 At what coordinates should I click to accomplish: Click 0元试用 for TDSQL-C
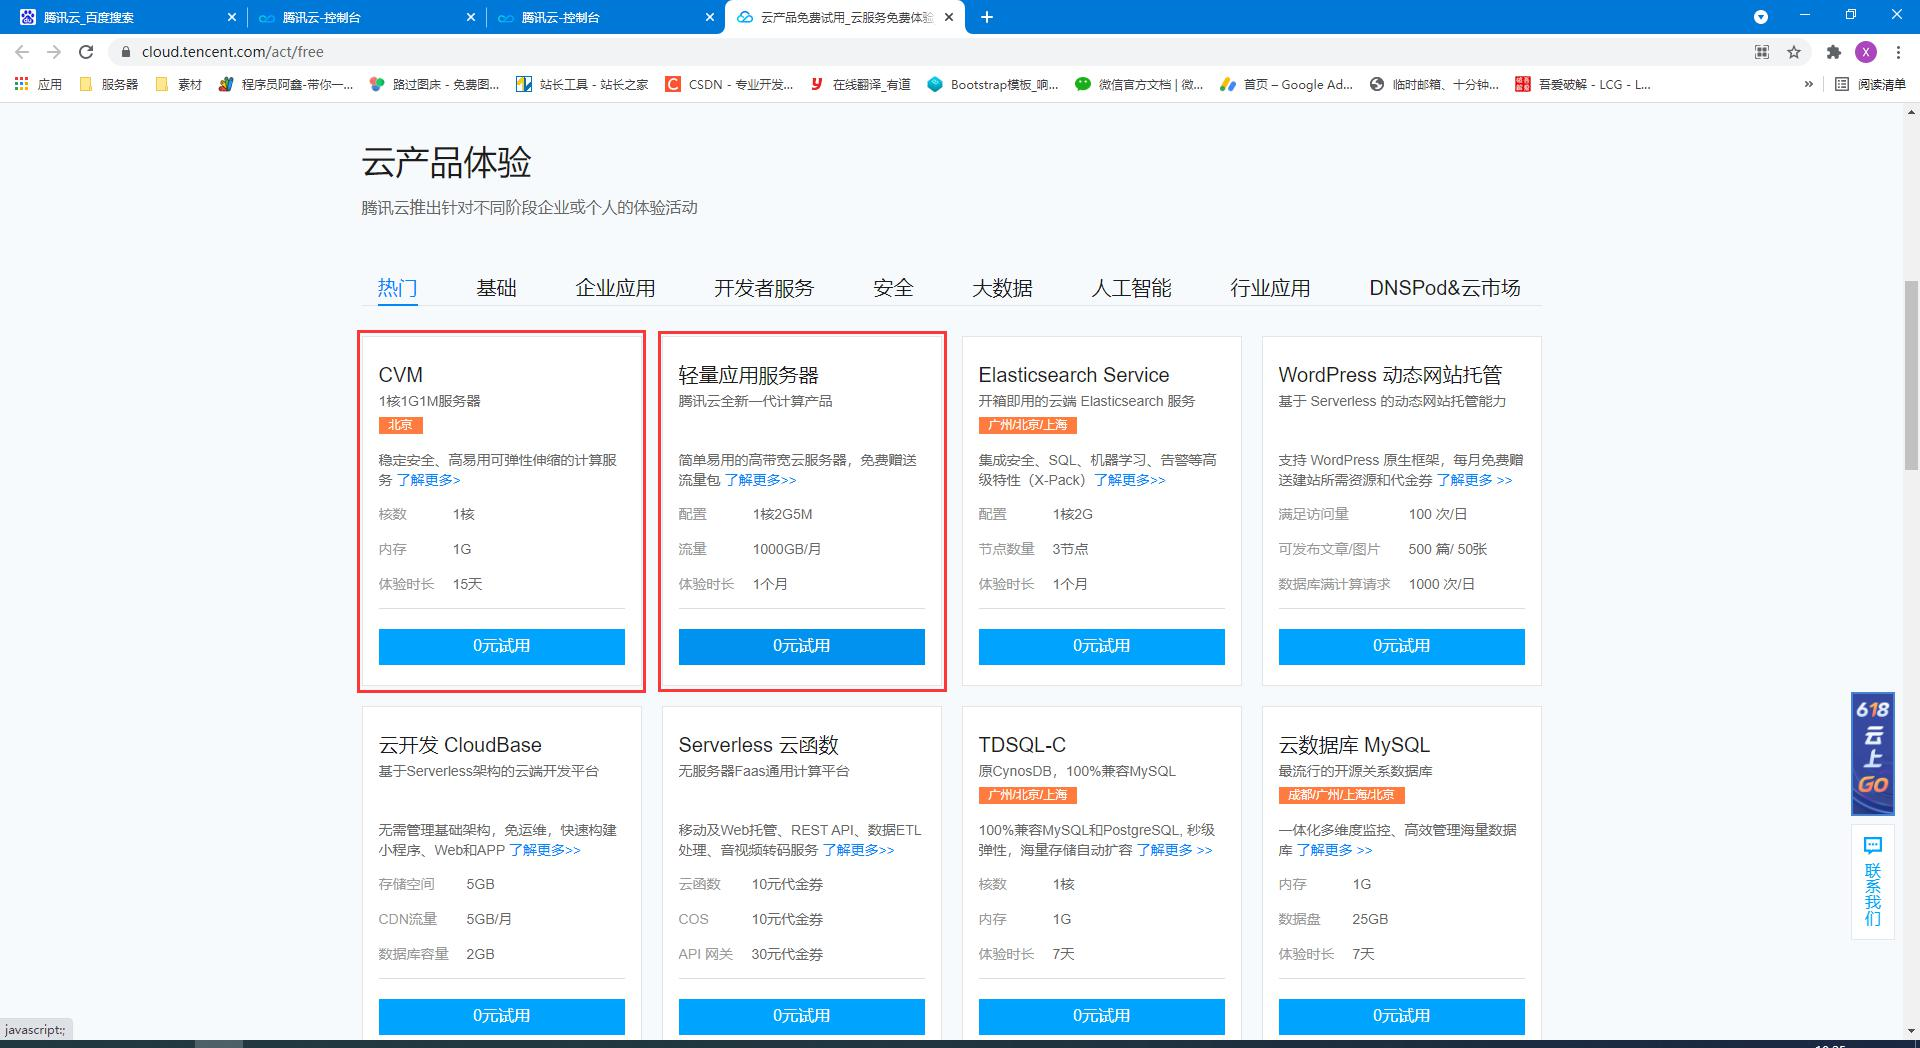[x=1102, y=1016]
